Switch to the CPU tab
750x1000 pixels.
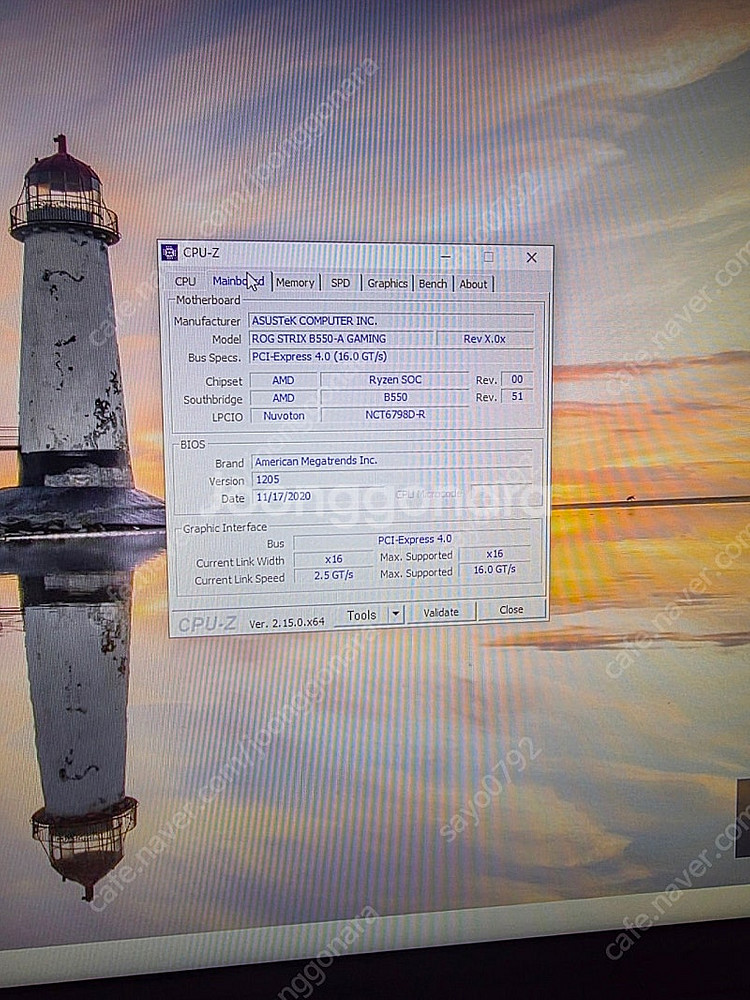186,281
